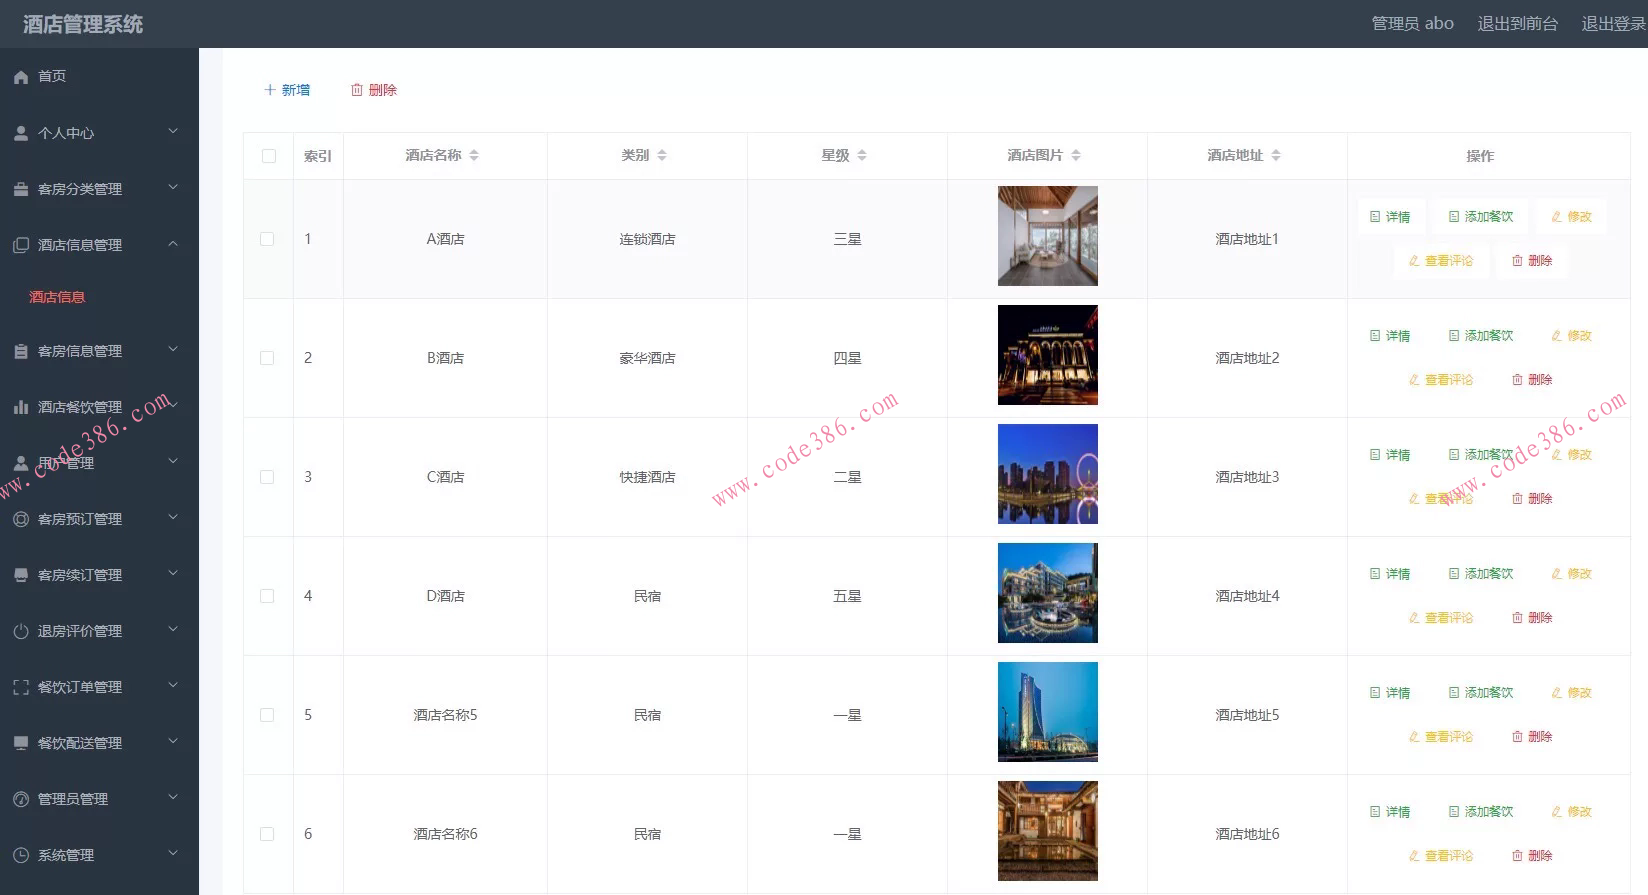Click the briefcase icon beside 客房分类管理
This screenshot has height=895, width=1648.
pyautogui.click(x=21, y=189)
